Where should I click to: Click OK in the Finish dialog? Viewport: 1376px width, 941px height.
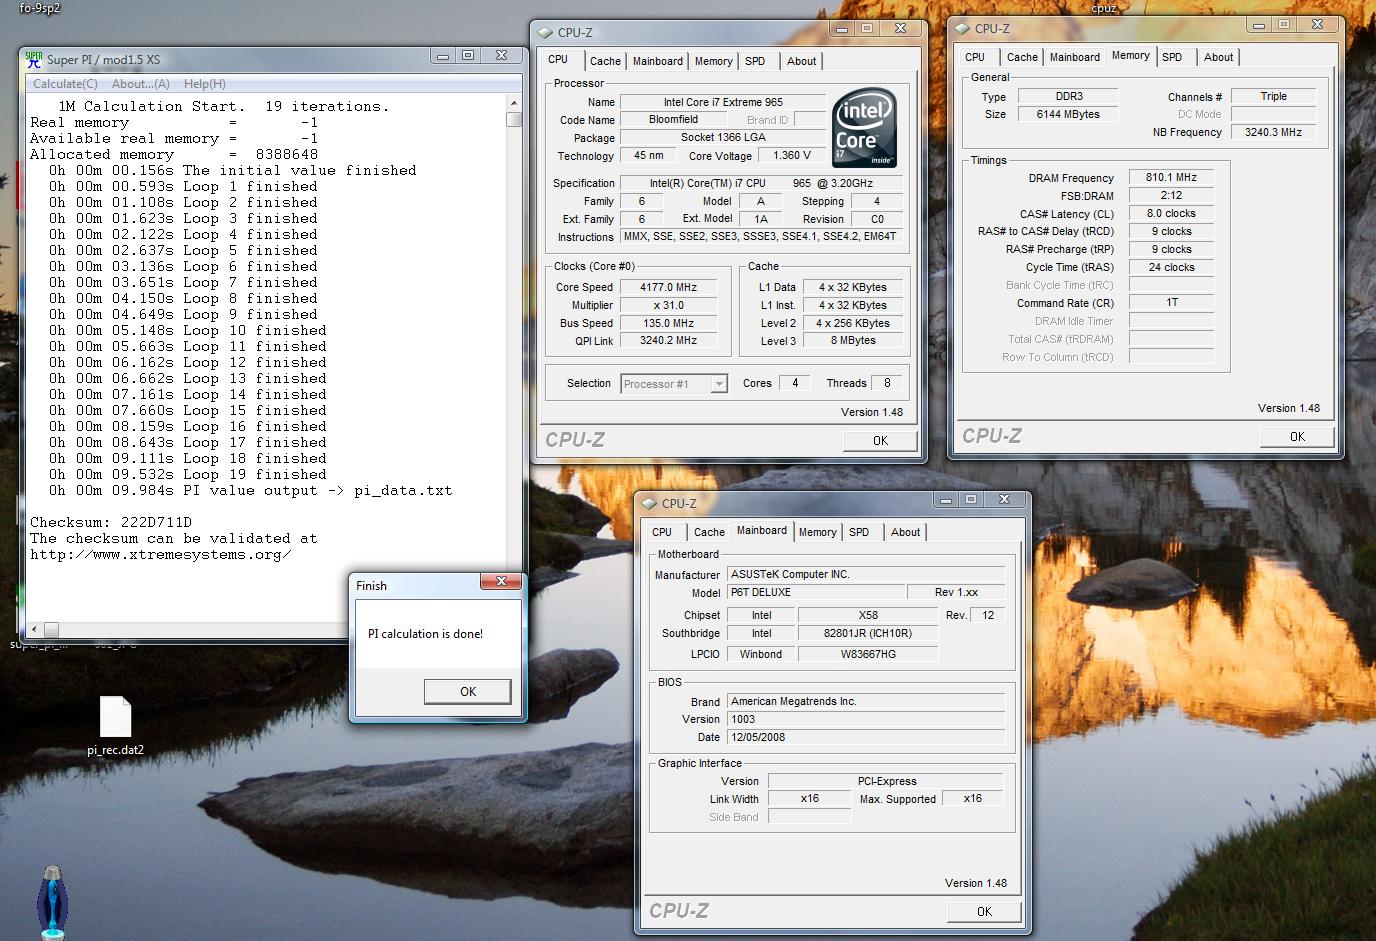[x=468, y=691]
